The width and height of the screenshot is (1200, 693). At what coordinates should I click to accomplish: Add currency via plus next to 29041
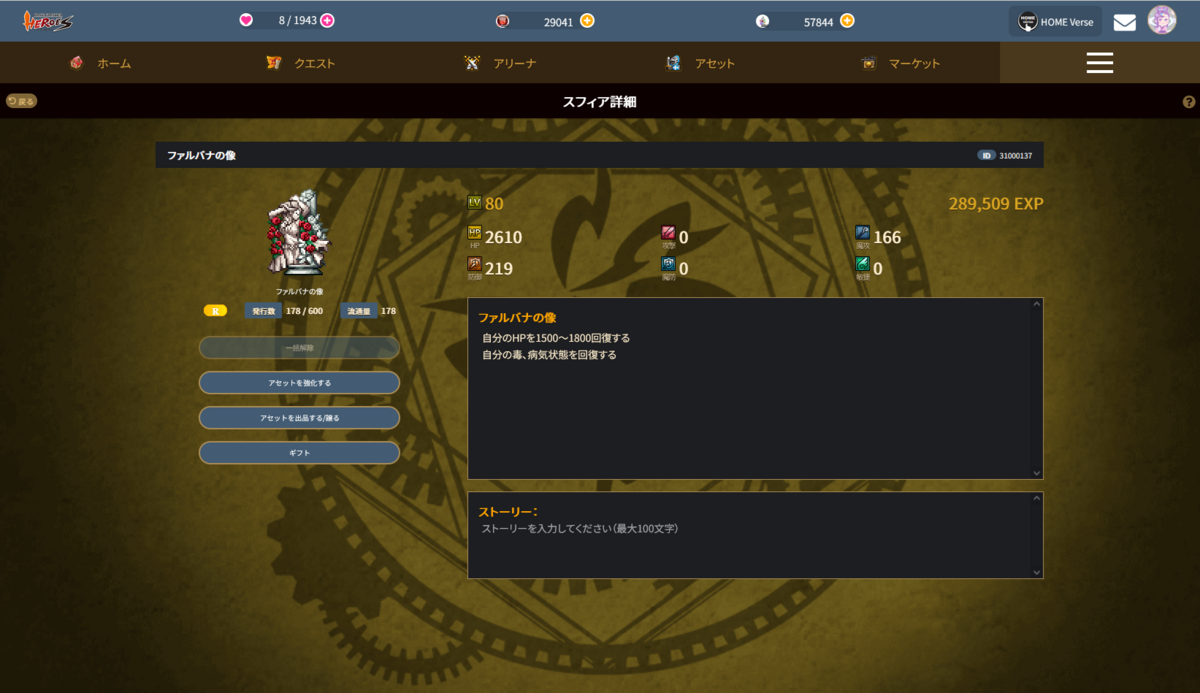pos(587,20)
